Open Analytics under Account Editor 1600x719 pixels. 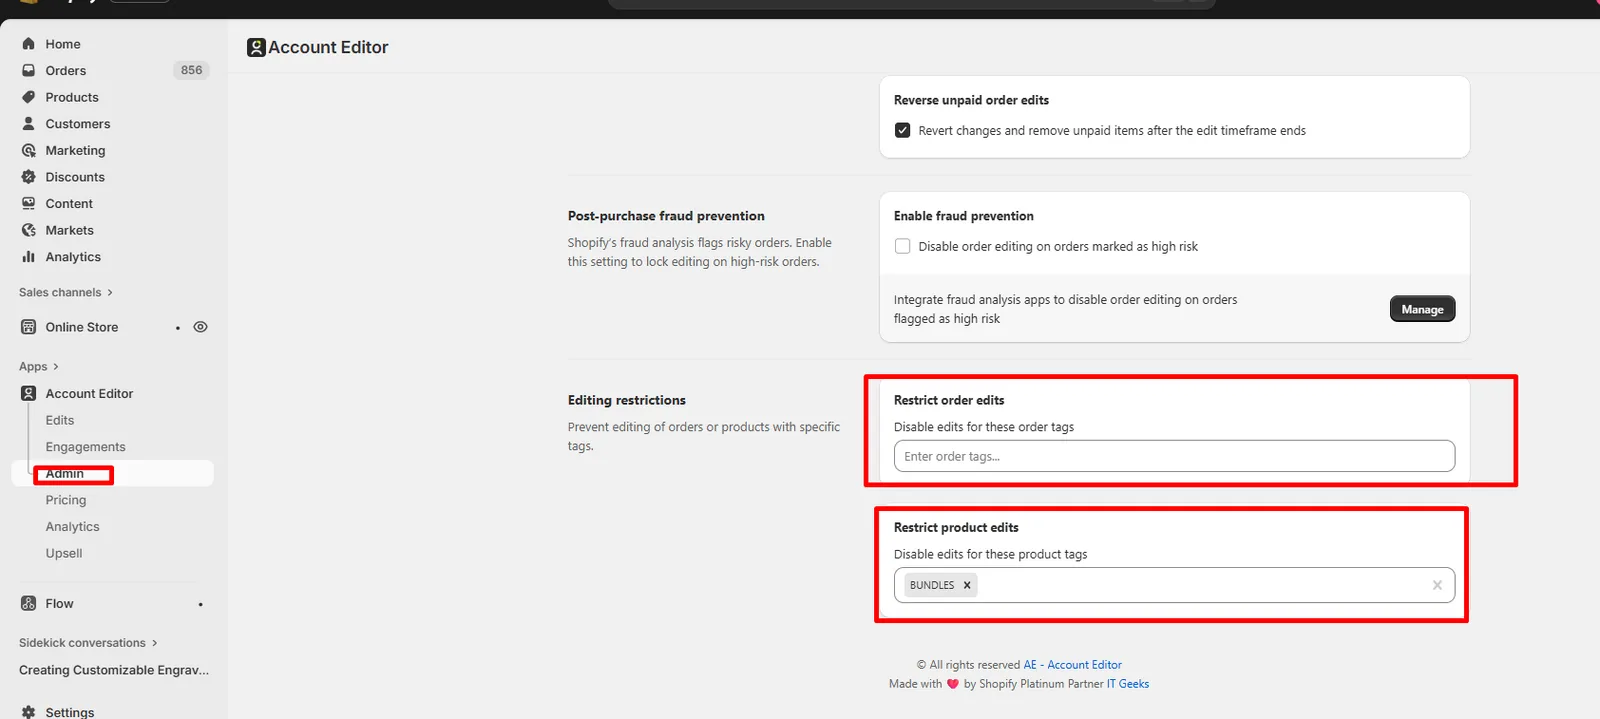(x=72, y=527)
